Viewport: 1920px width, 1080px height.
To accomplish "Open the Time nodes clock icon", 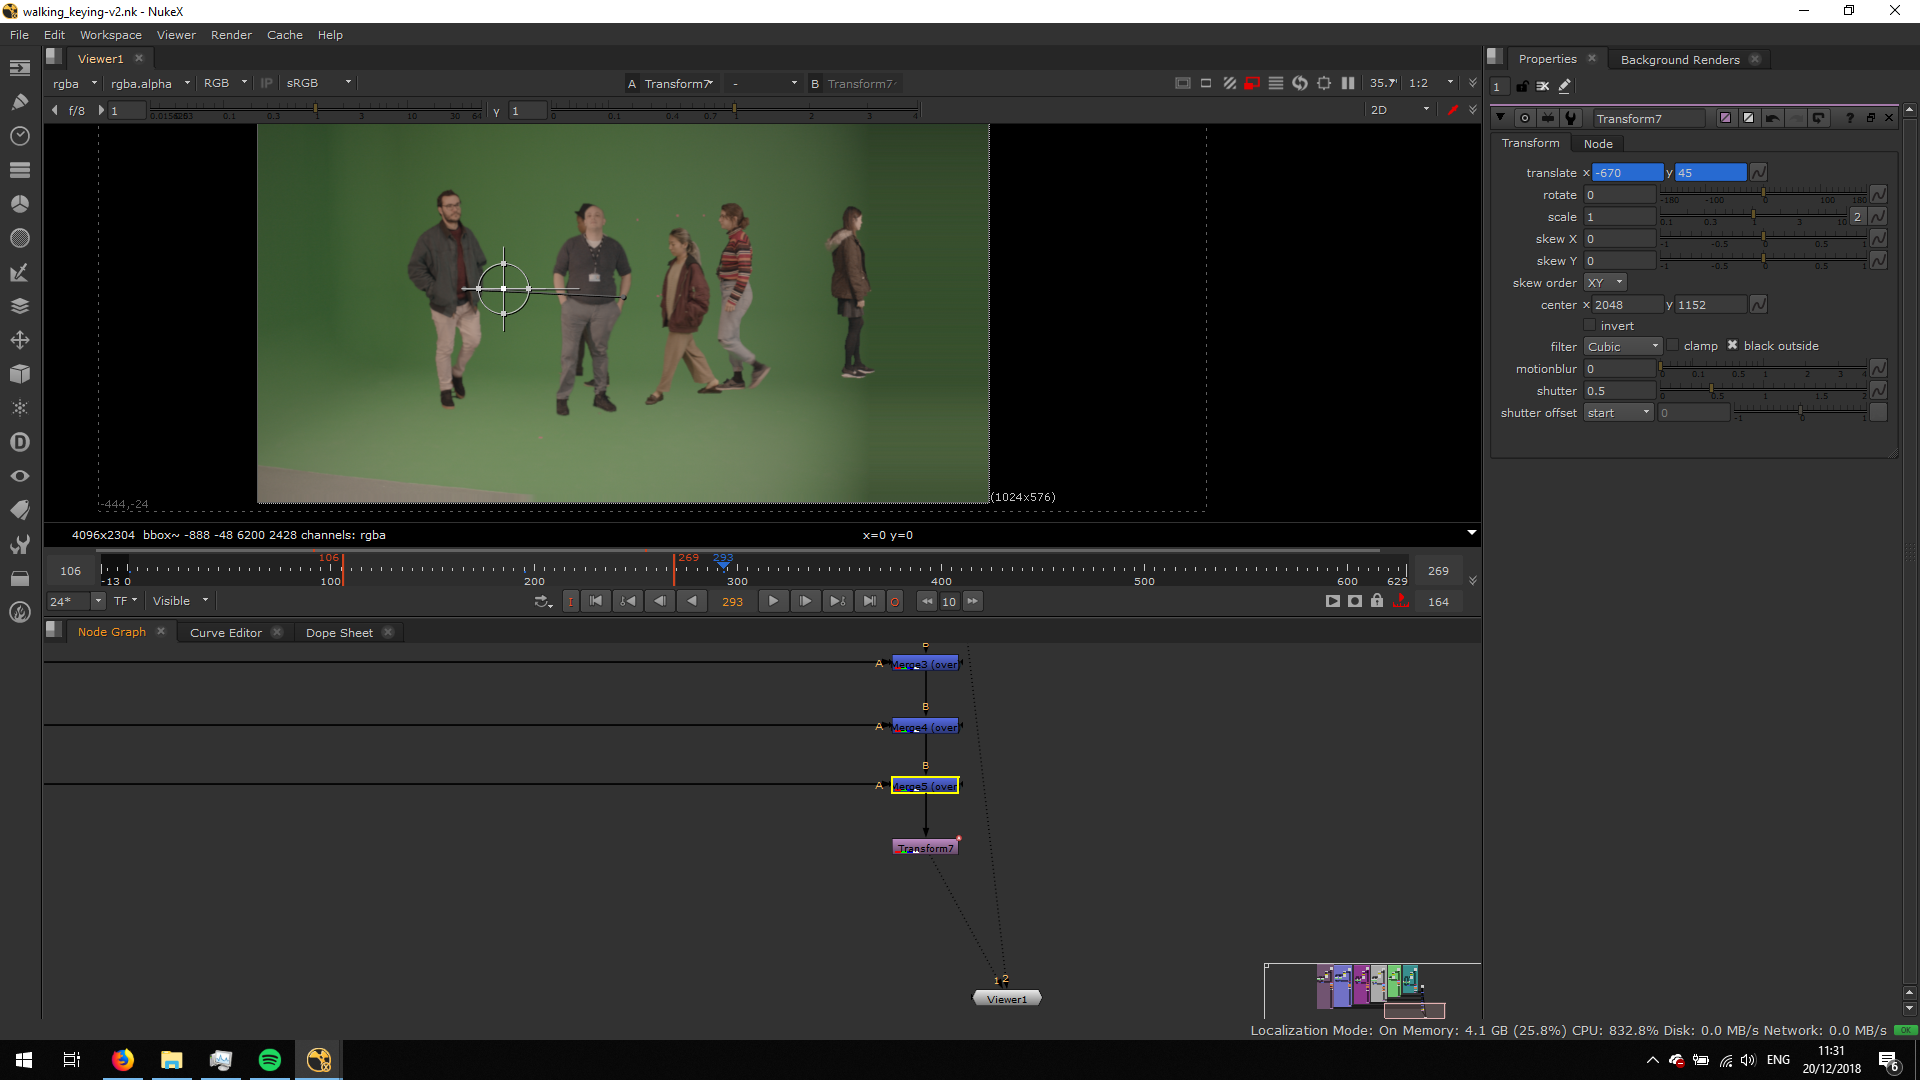I will pos(19,136).
